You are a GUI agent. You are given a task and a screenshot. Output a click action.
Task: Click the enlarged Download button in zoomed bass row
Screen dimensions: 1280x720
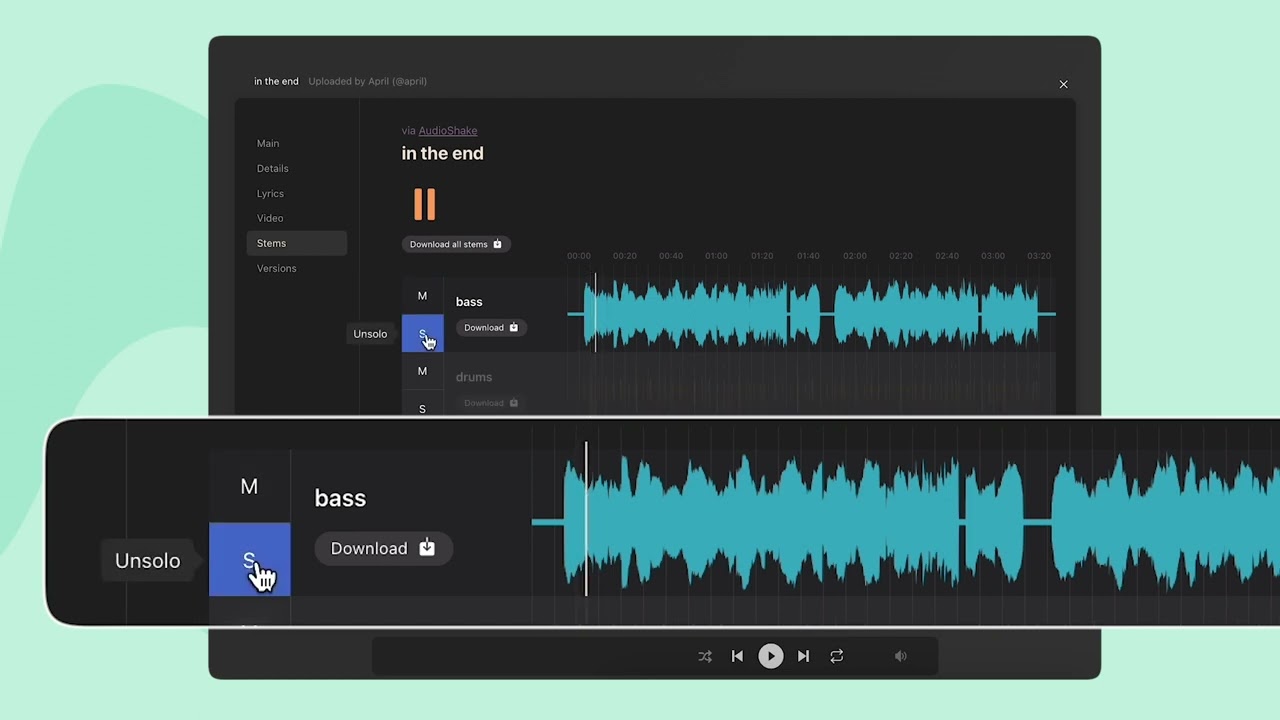click(x=383, y=548)
